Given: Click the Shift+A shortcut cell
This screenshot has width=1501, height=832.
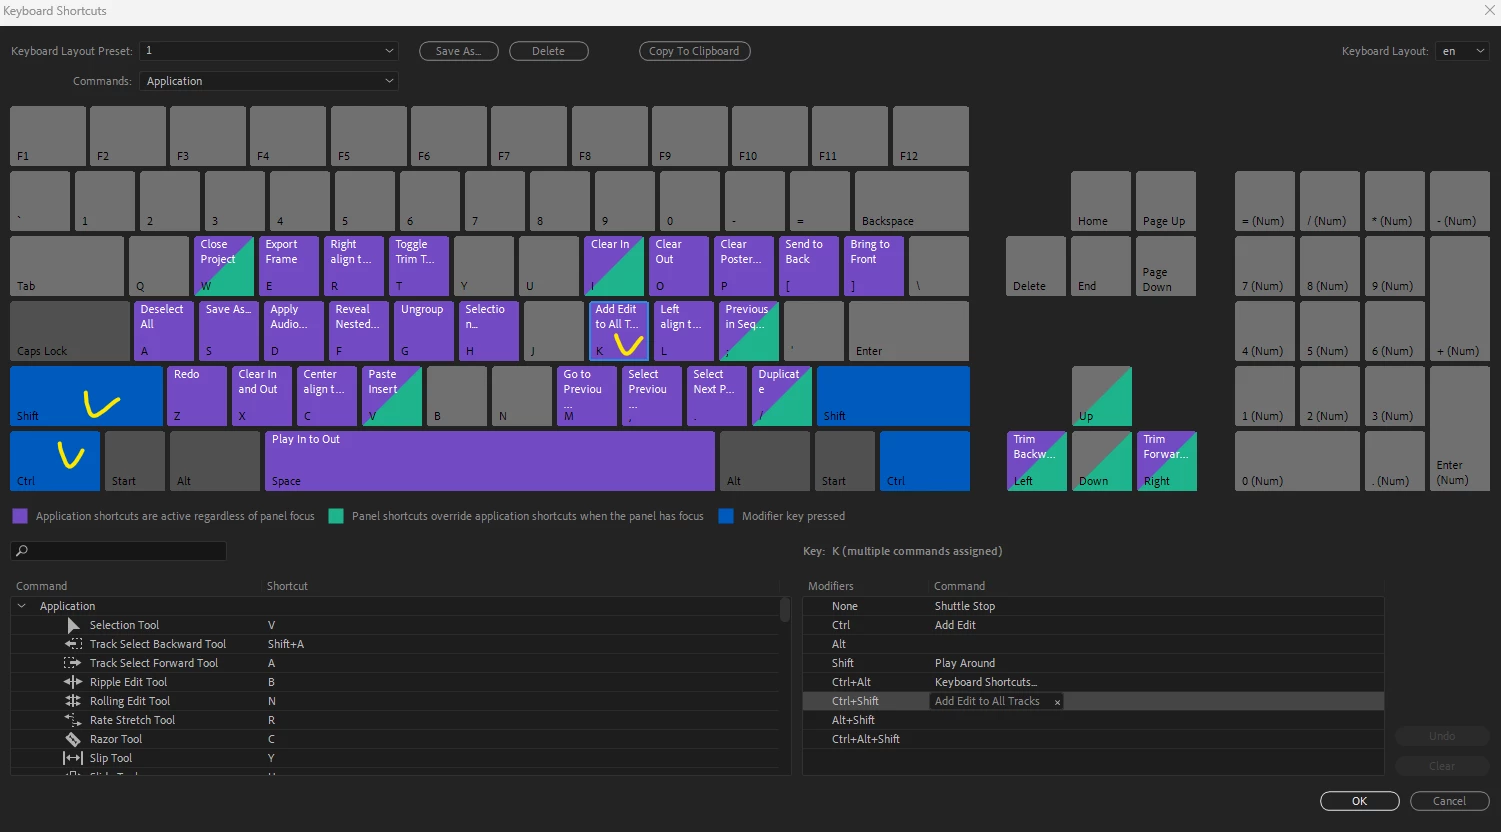Looking at the screenshot, I should click(286, 644).
